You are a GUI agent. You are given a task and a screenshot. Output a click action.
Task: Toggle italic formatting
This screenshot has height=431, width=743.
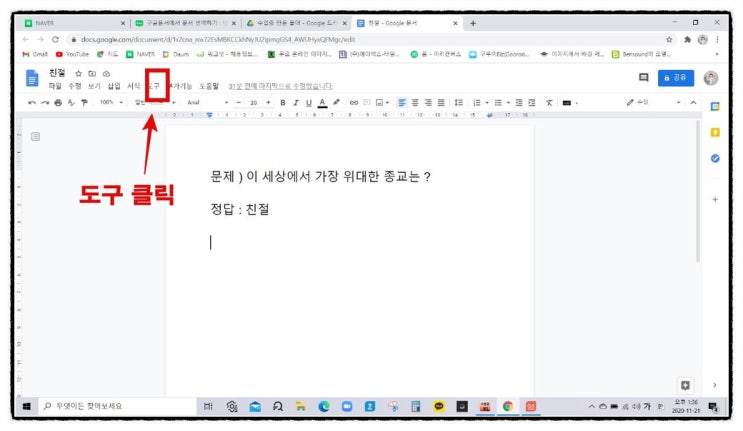296,102
